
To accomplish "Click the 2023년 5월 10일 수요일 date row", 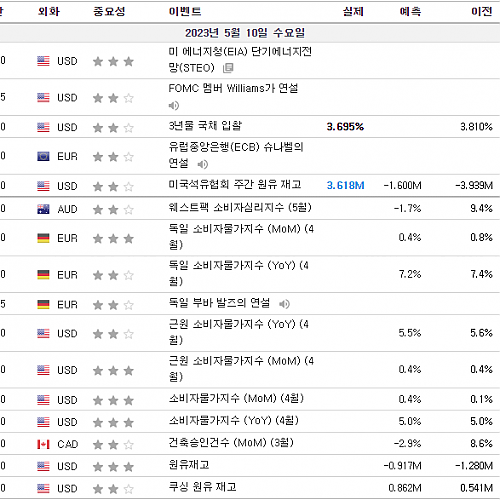I will (x=245, y=33).
